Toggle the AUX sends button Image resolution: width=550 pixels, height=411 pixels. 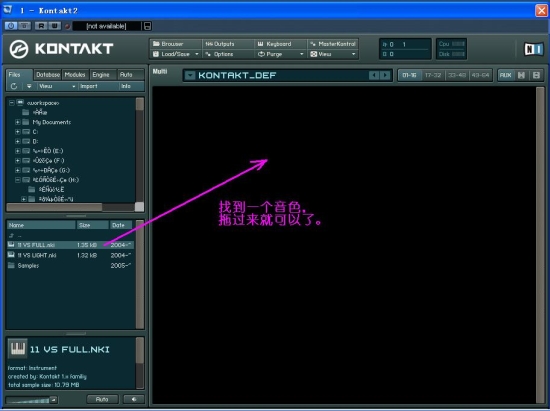click(x=505, y=75)
